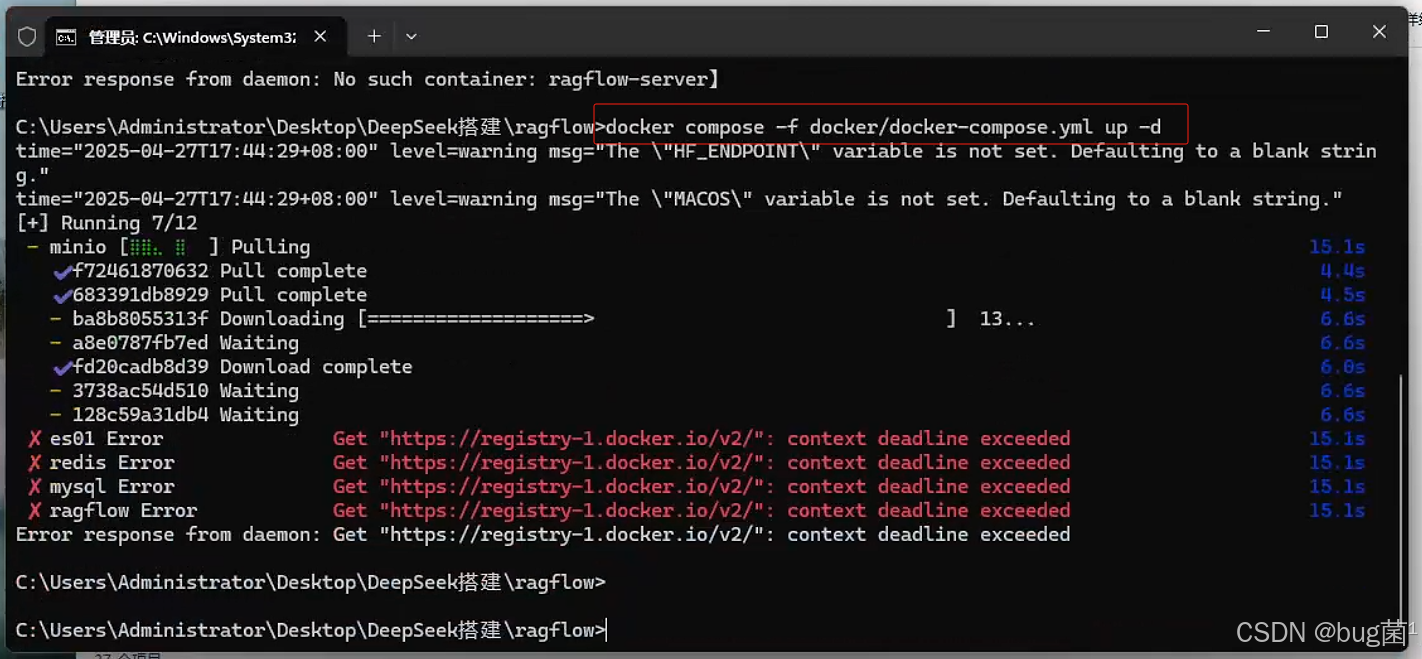This screenshot has width=1422, height=659.
Task: Open a new terminal tab with the plus icon
Action: tap(373, 35)
